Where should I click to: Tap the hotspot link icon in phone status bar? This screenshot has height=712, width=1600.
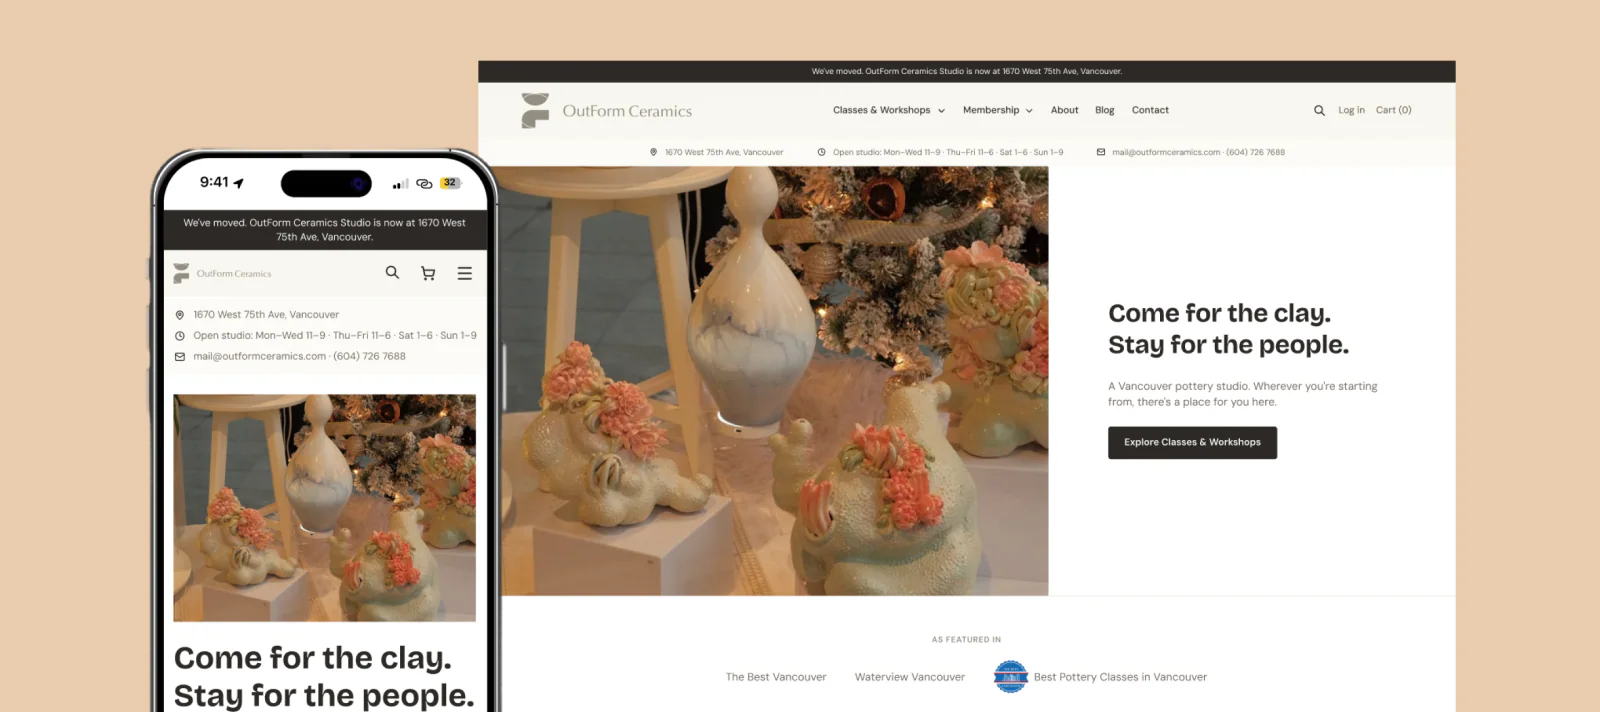(424, 184)
